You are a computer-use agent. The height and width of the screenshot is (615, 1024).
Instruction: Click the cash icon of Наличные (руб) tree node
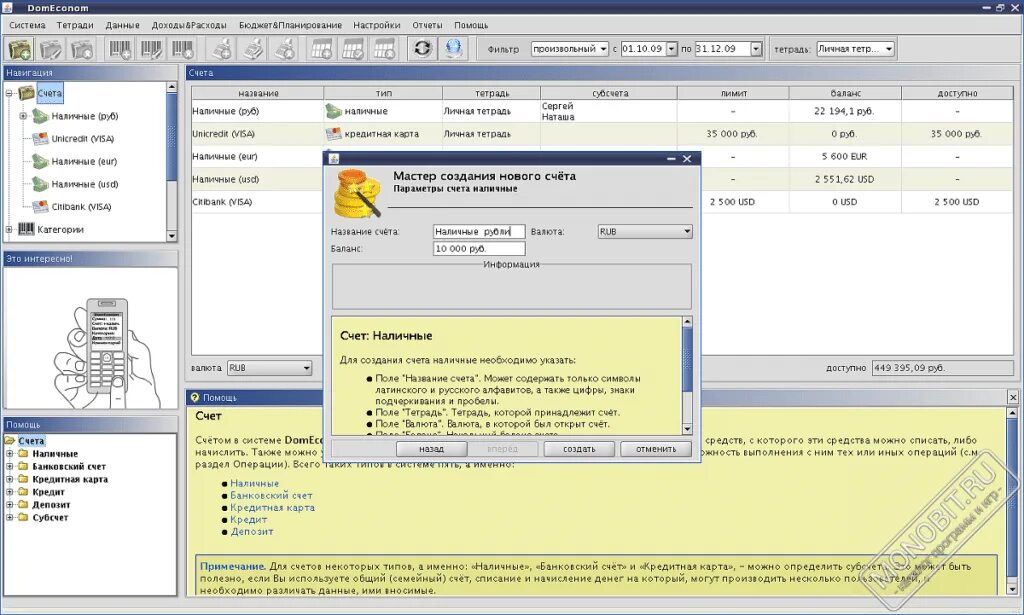coord(40,116)
